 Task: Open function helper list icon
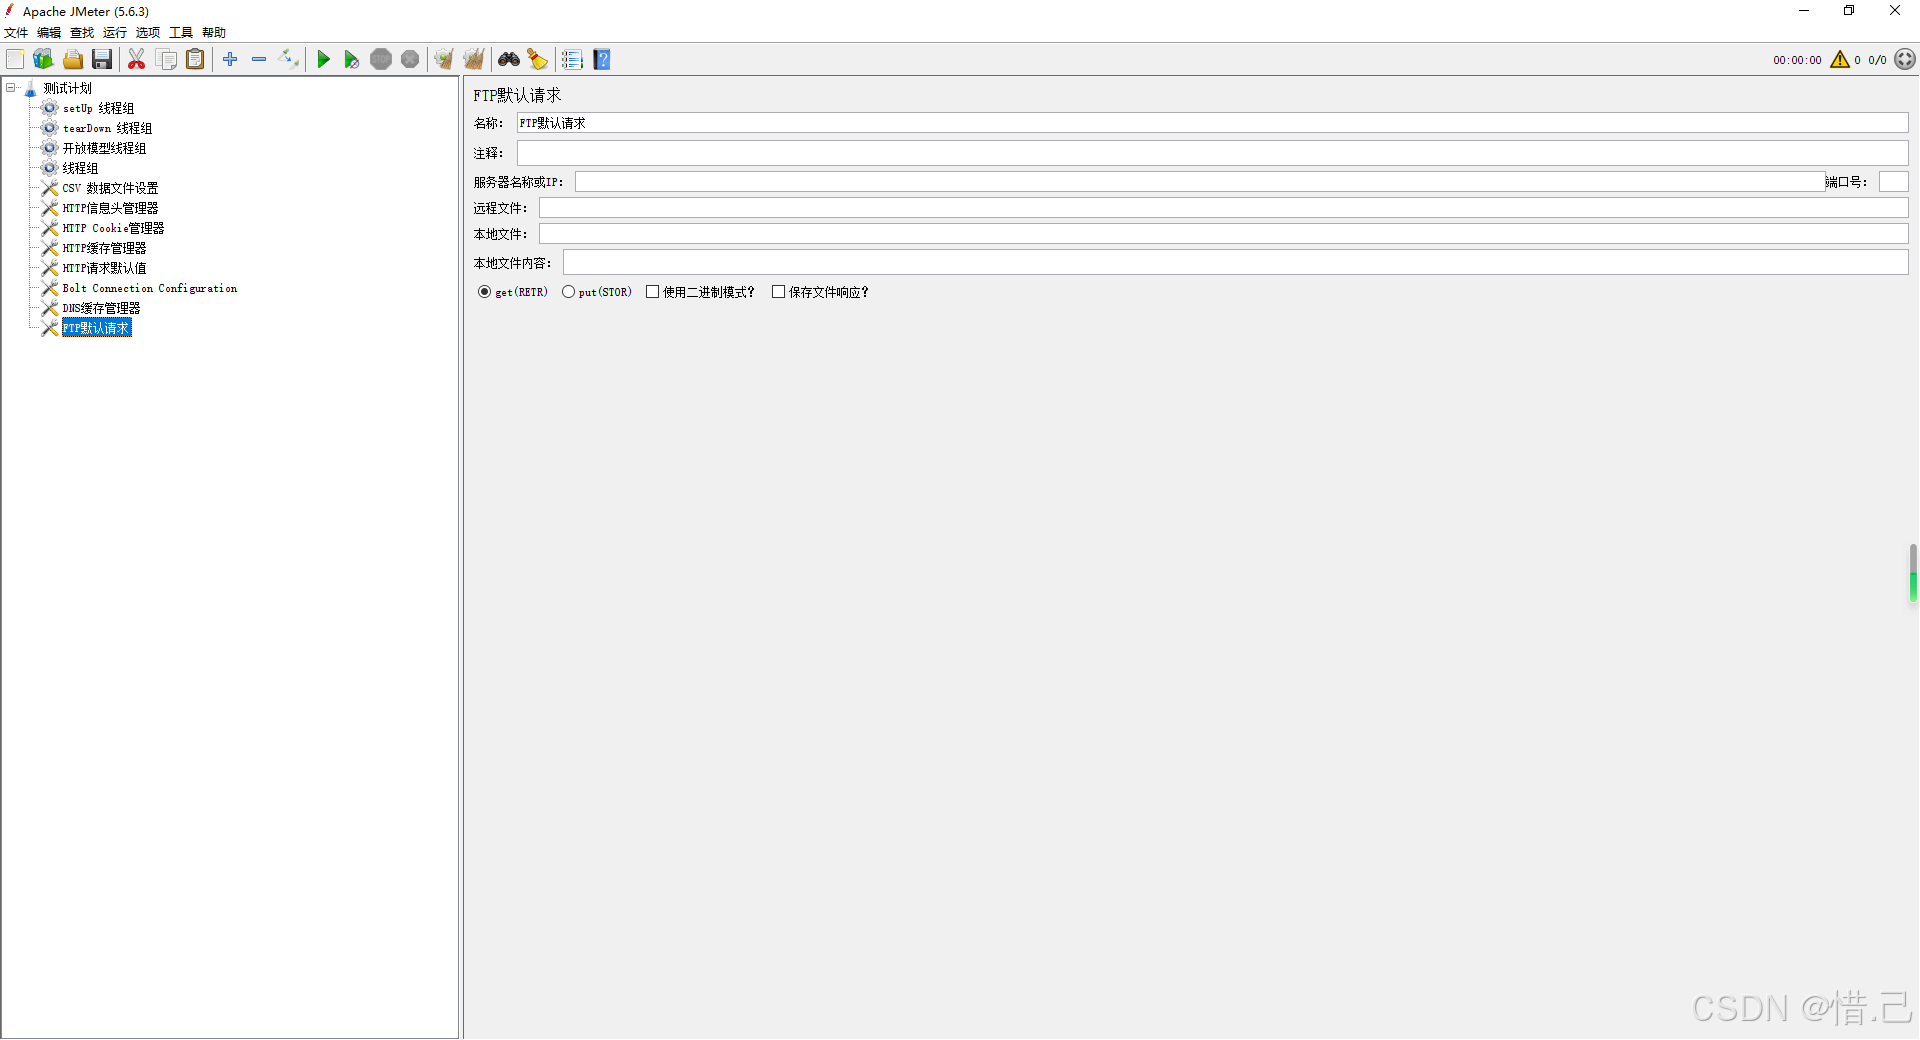pos(572,60)
